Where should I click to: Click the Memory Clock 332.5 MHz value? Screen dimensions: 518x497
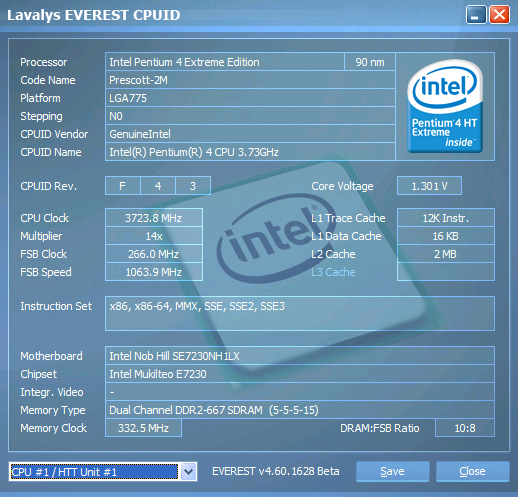coord(143,428)
